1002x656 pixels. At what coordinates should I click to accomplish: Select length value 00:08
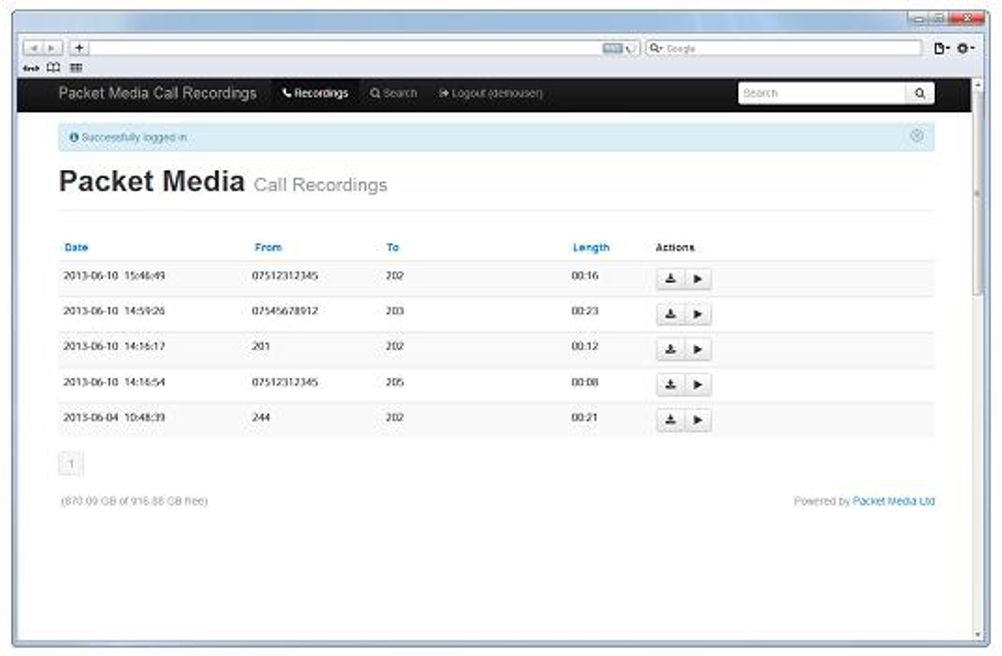click(585, 382)
